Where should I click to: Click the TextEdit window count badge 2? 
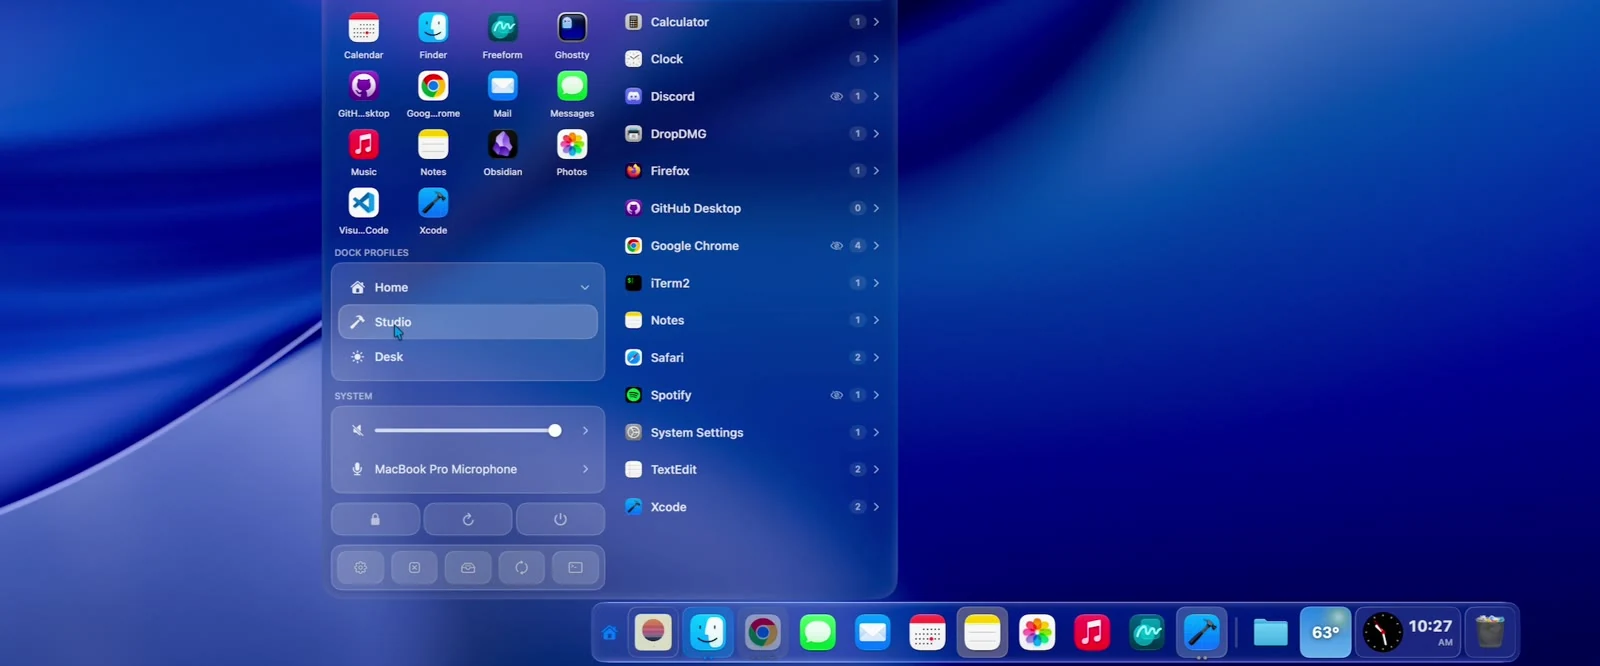click(857, 469)
